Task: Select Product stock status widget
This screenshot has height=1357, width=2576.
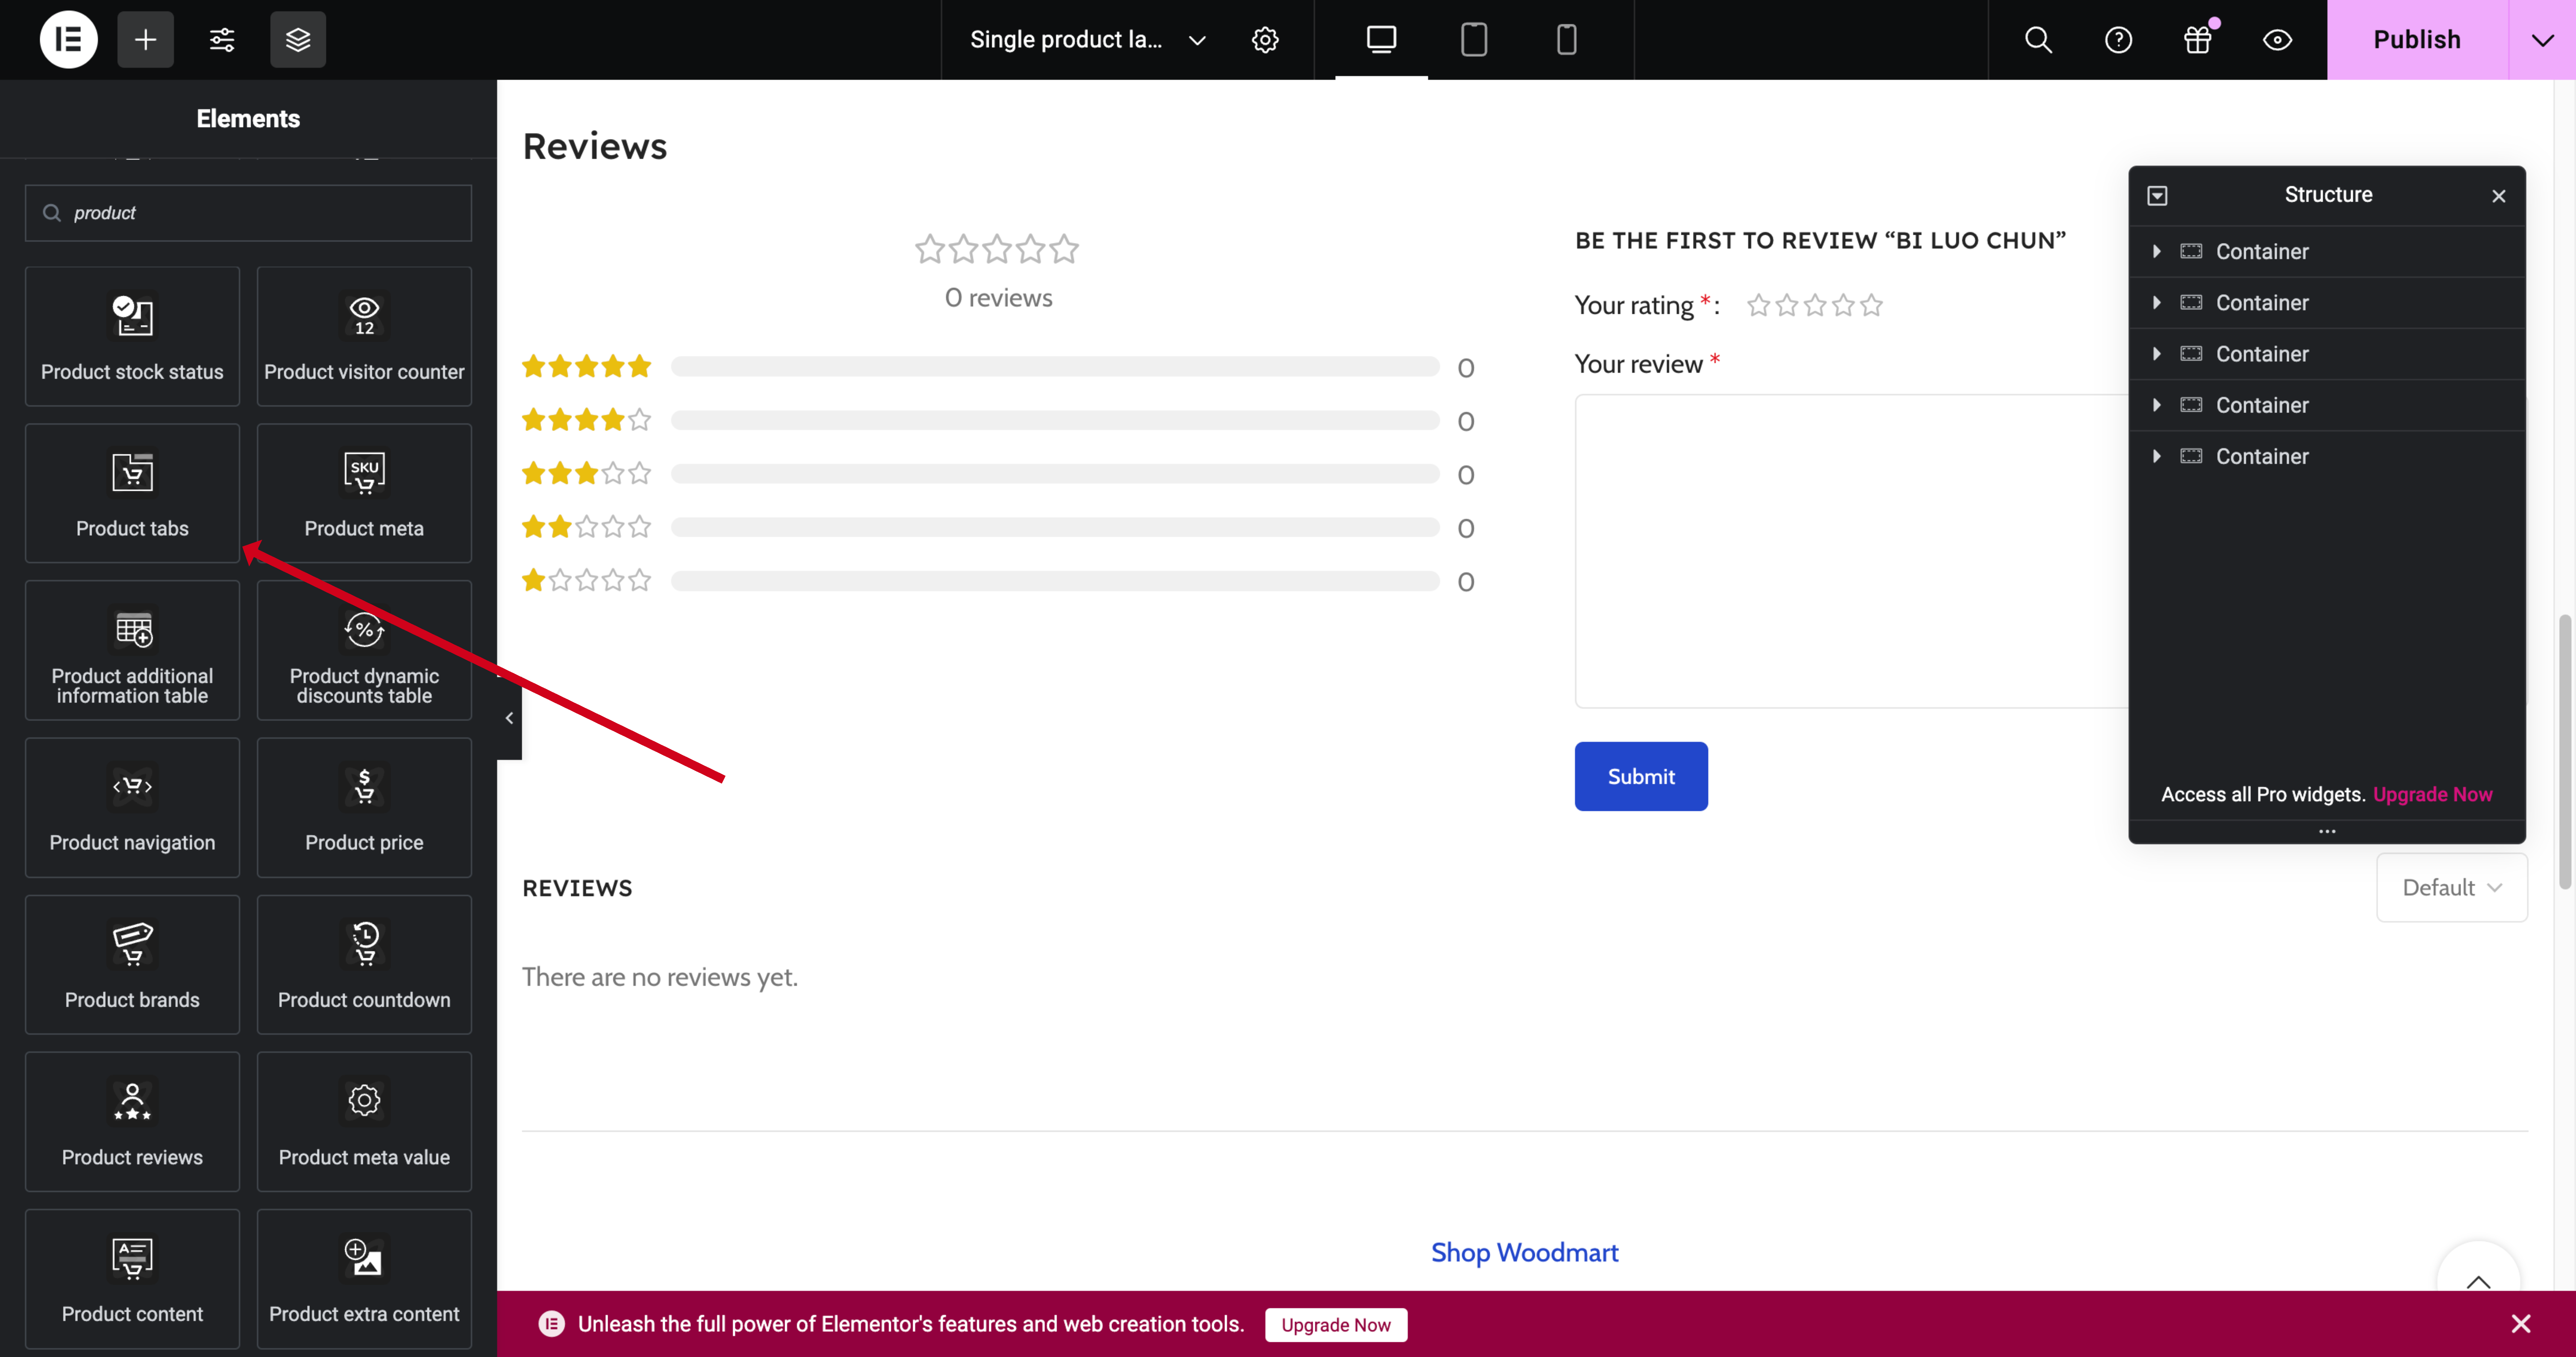Action: tap(132, 336)
